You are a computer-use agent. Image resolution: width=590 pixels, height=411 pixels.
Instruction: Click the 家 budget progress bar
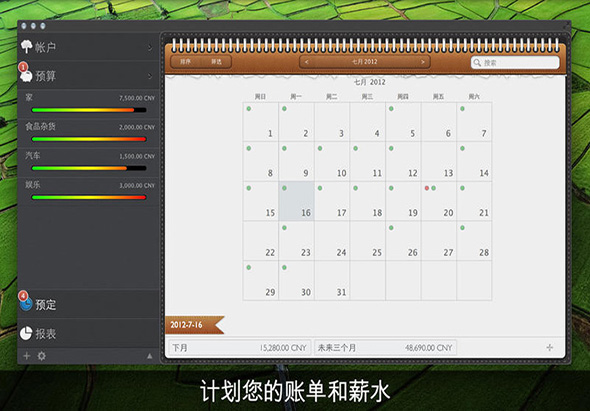coord(89,110)
